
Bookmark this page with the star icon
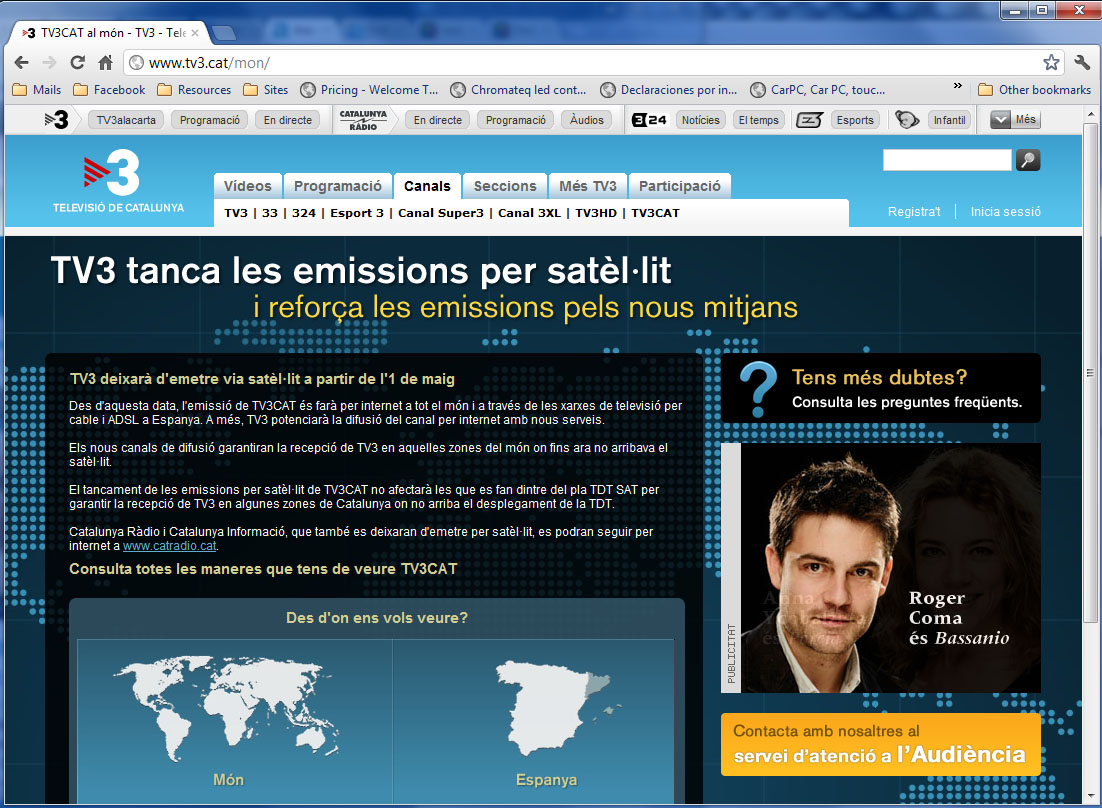click(x=1051, y=63)
